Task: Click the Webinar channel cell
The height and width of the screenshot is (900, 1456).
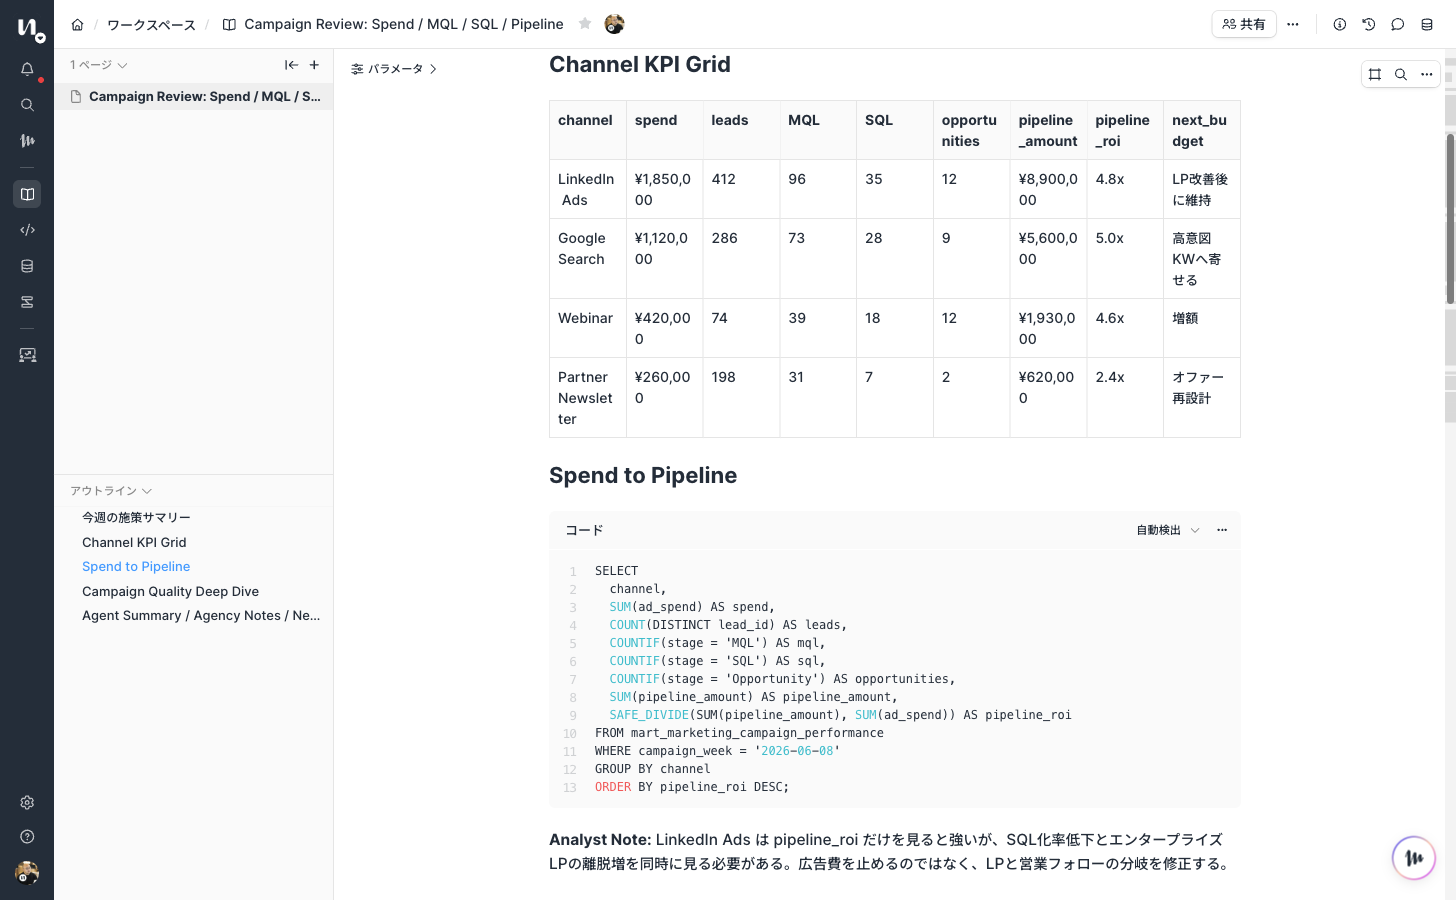Action: point(588,328)
